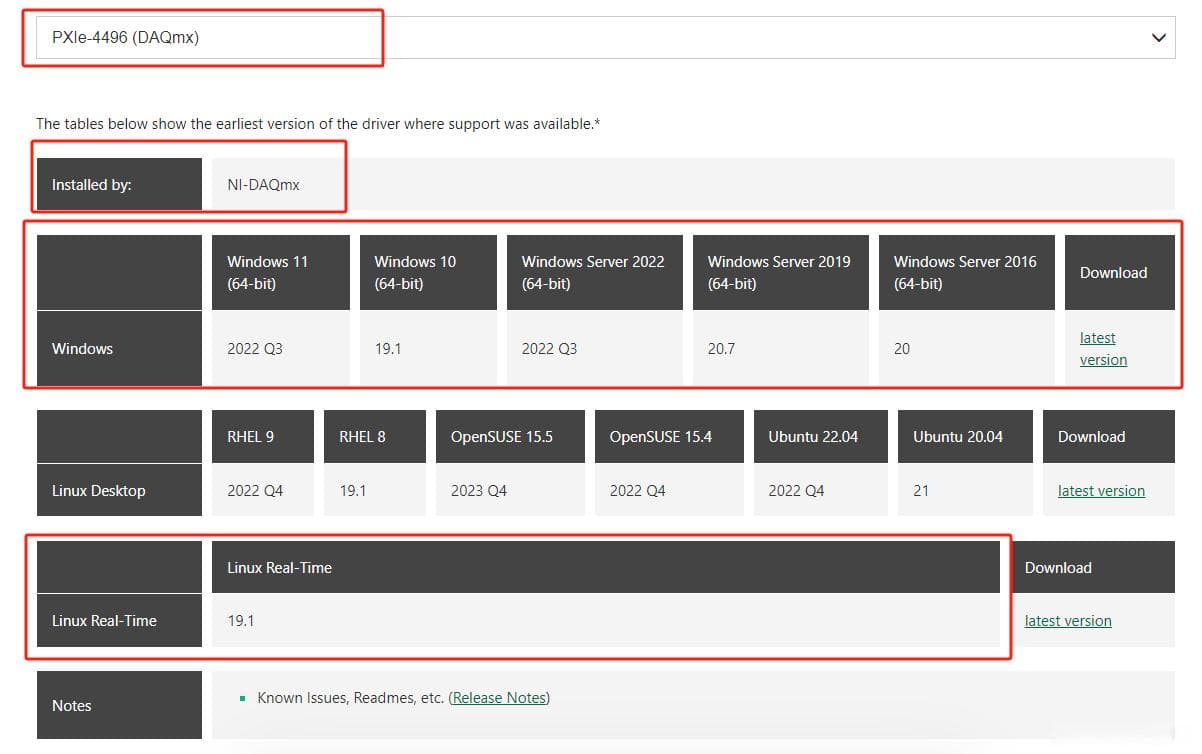
Task: Click the Ubuntu 22.04 column header
Action: pyautogui.click(x=821, y=436)
